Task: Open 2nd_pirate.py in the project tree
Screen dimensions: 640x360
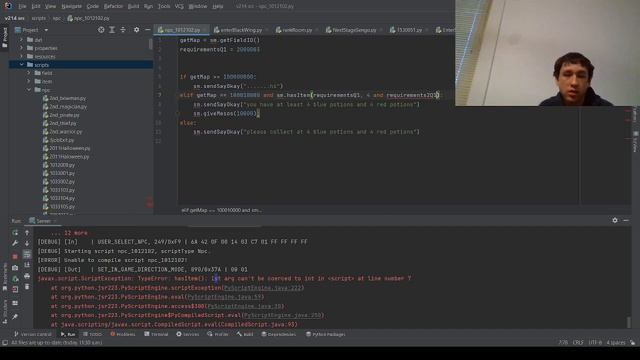Action: click(x=62, y=115)
